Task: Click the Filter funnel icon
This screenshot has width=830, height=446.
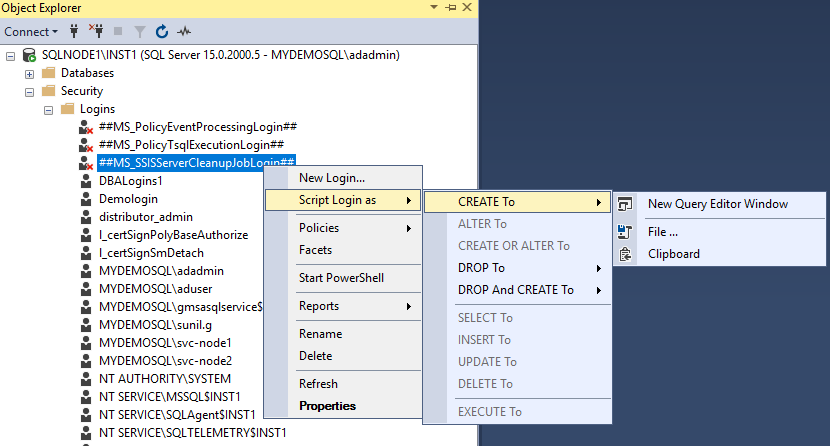Action: pos(140,32)
